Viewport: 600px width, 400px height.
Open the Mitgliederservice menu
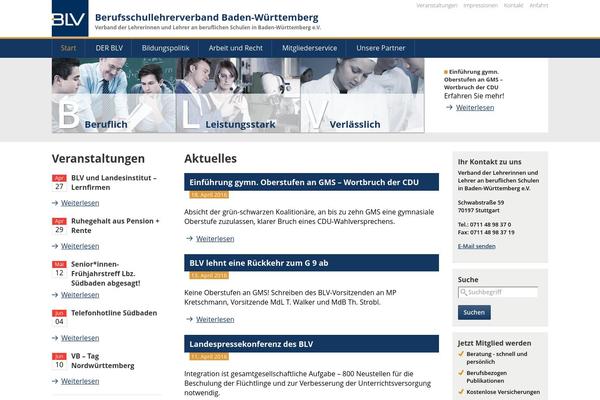point(309,48)
